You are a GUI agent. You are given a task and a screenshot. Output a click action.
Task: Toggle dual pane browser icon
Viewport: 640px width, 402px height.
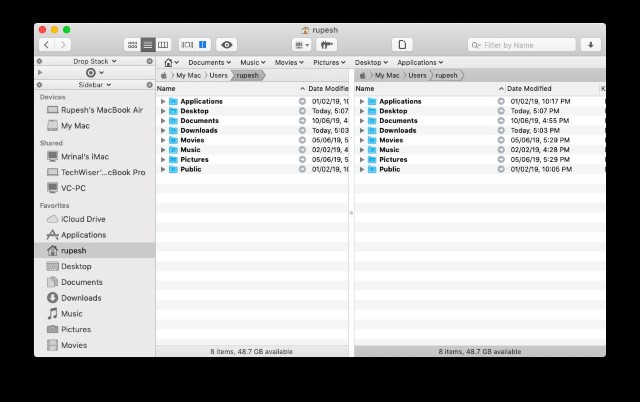(202, 45)
